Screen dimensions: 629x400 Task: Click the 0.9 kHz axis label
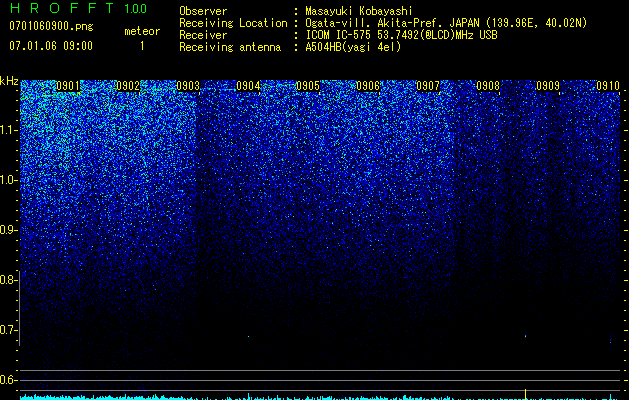pos(7,230)
